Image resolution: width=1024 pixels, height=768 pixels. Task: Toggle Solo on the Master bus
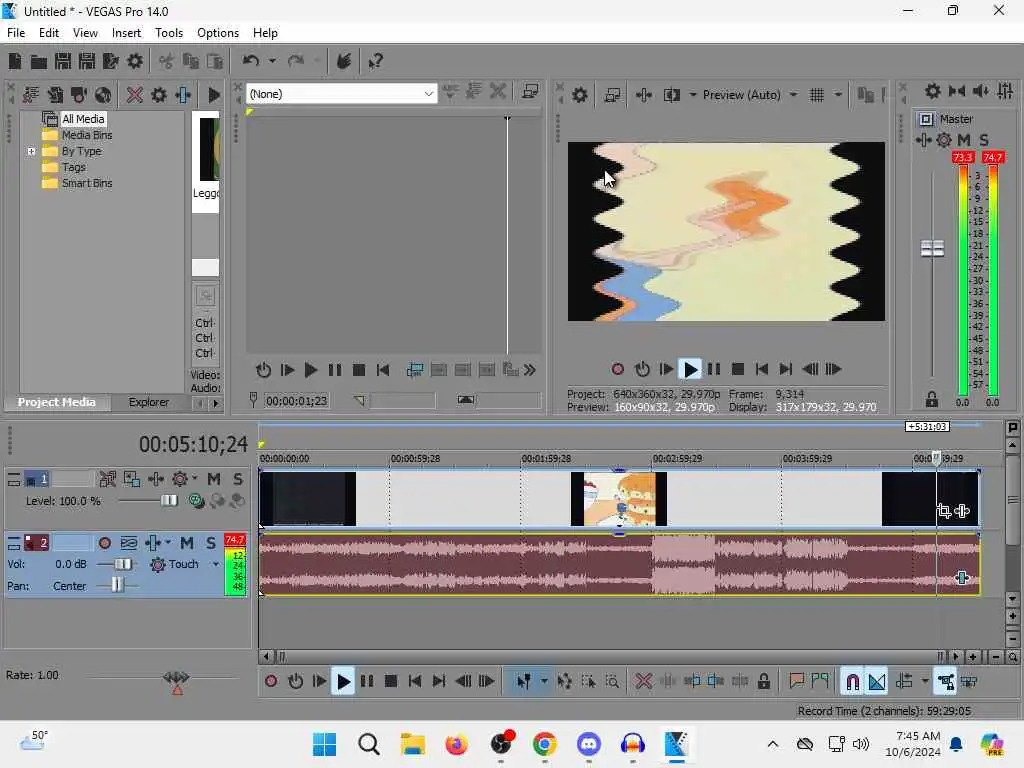click(984, 140)
